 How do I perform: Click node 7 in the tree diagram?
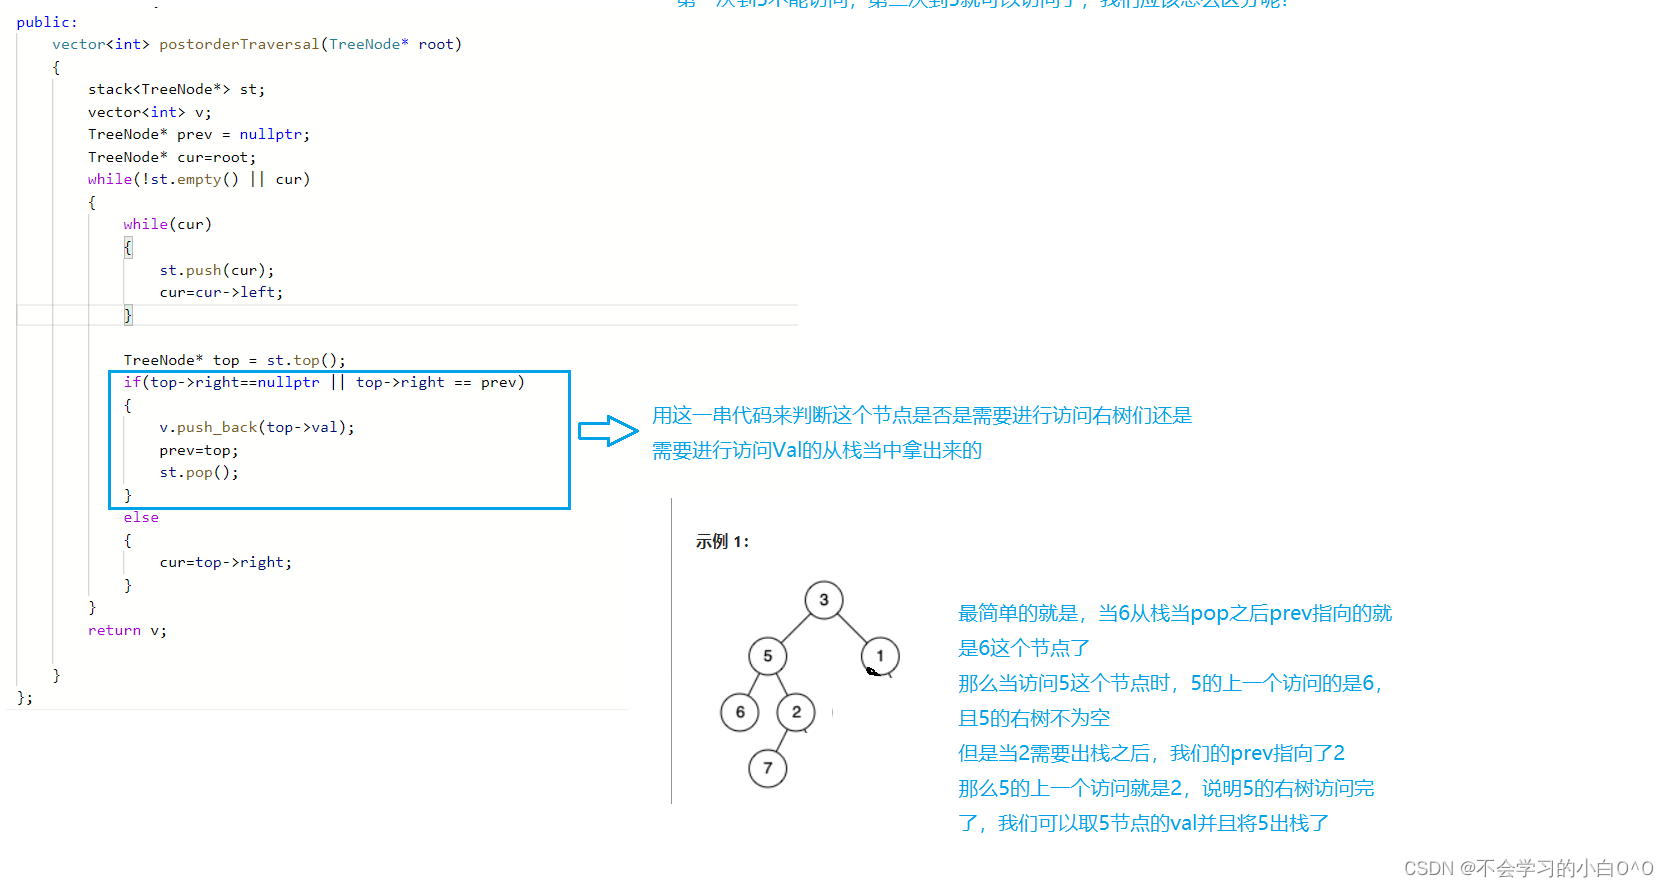768,768
